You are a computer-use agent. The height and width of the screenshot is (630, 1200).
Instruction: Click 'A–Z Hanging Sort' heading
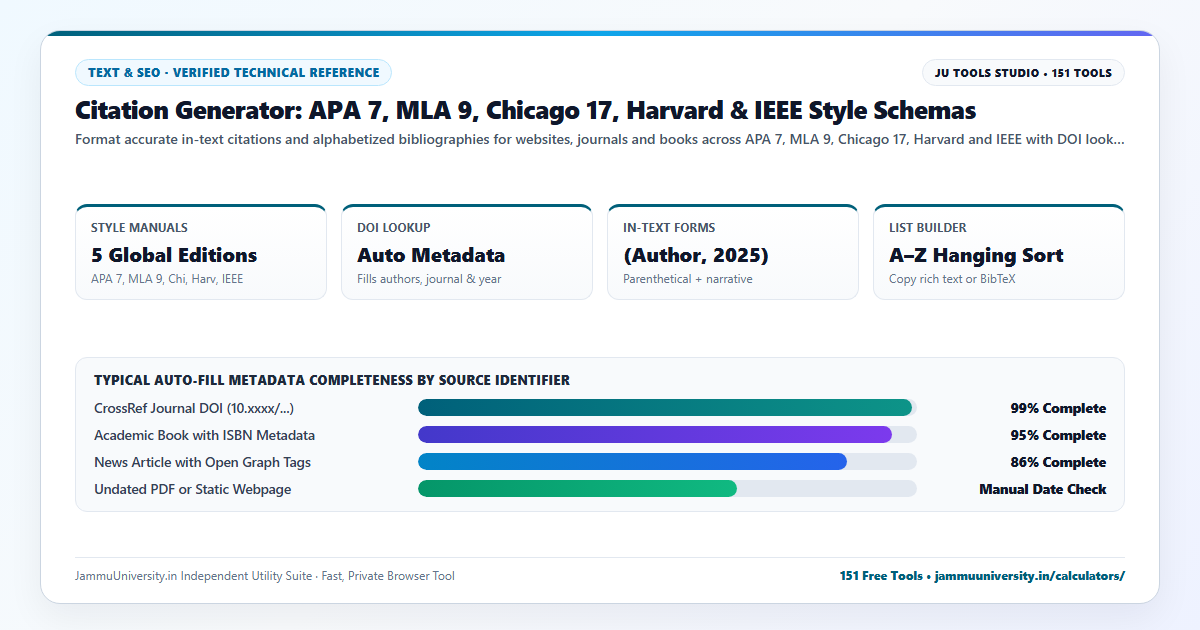[976, 255]
